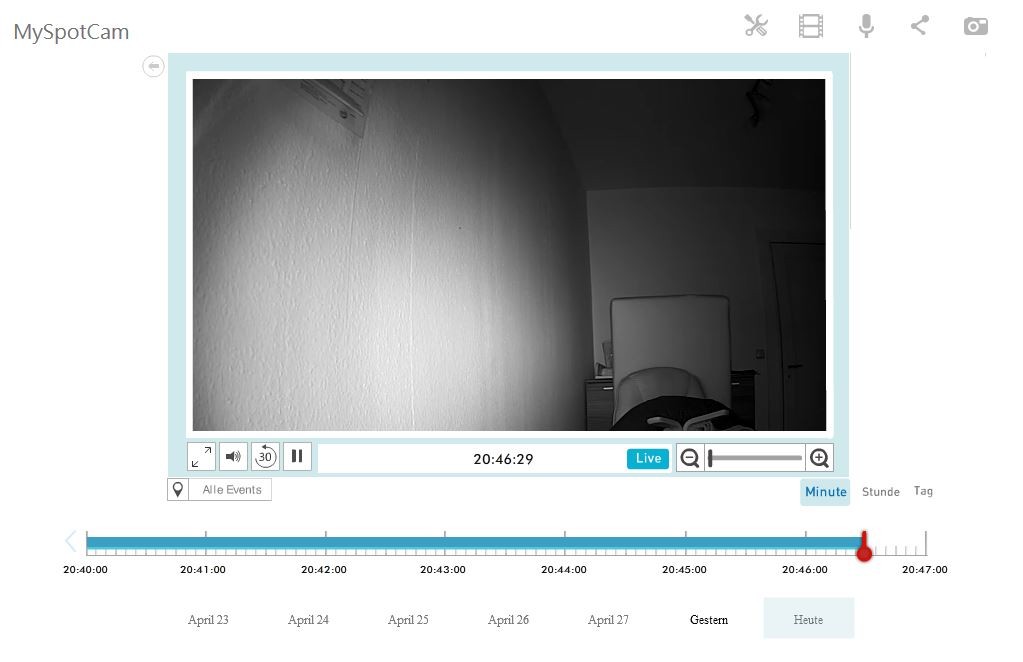
Task: Switch video to fullscreen mode
Action: coord(202,457)
